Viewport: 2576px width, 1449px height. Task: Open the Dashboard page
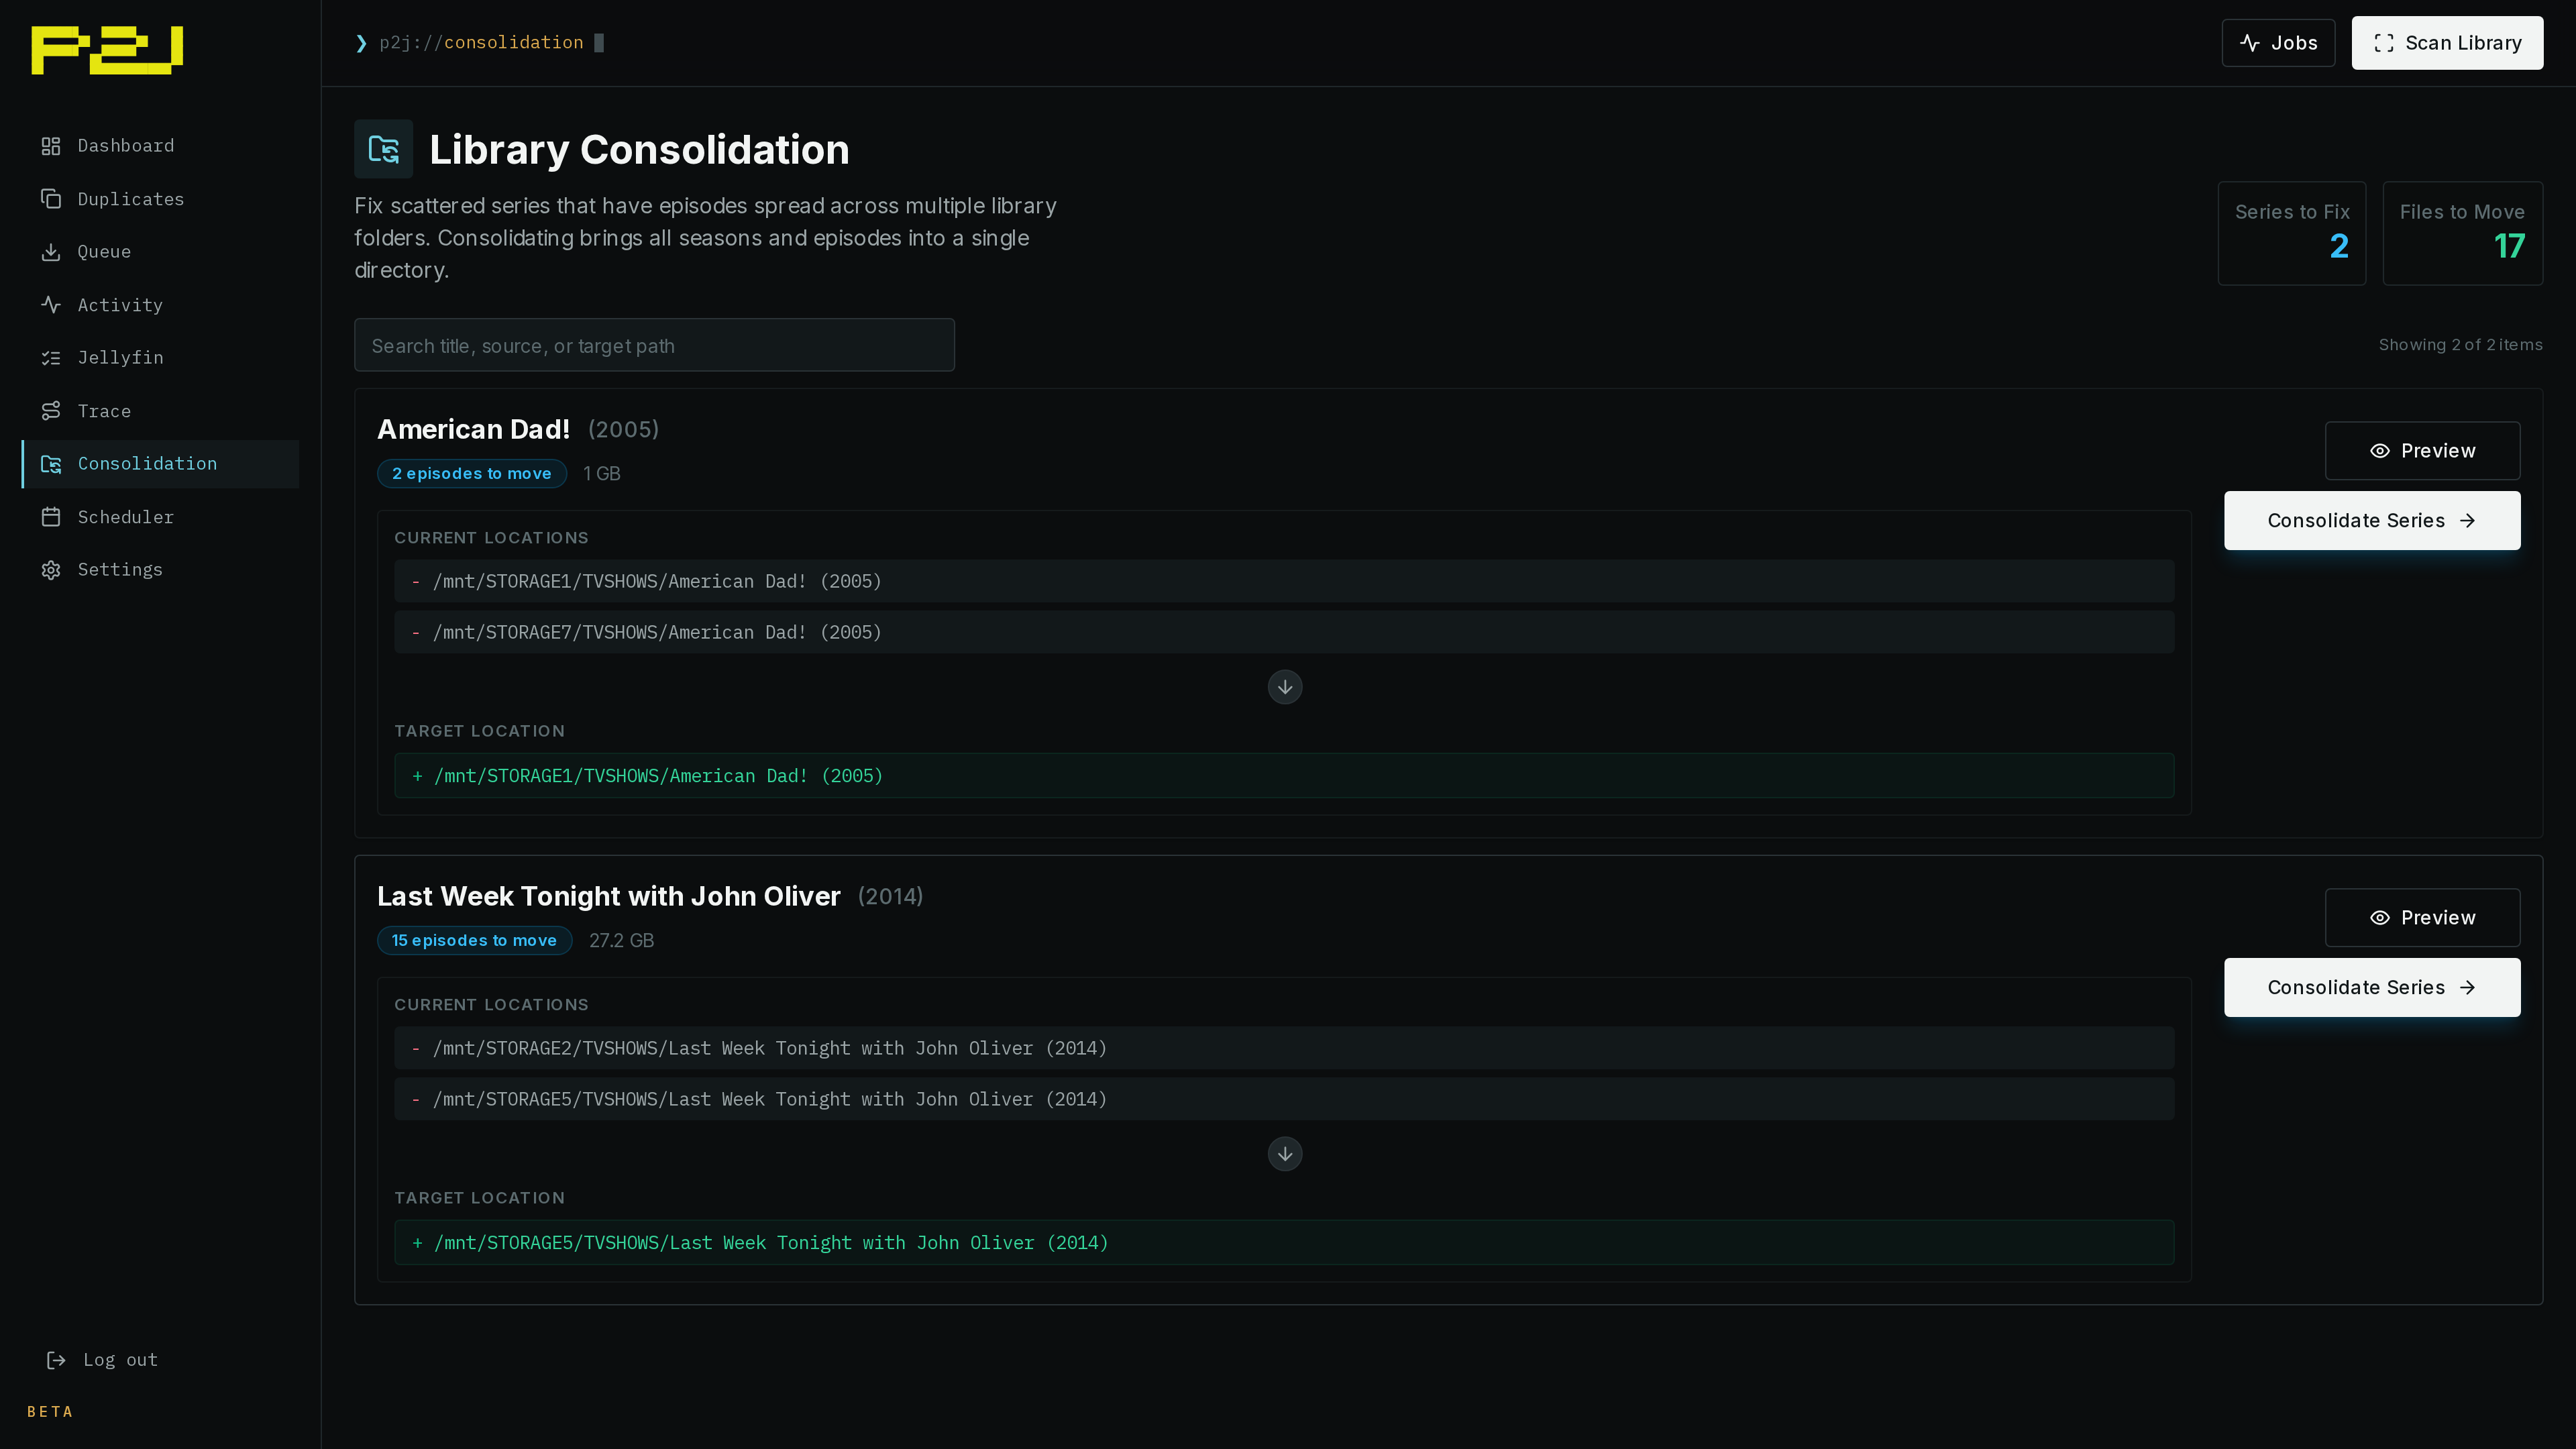click(x=161, y=146)
